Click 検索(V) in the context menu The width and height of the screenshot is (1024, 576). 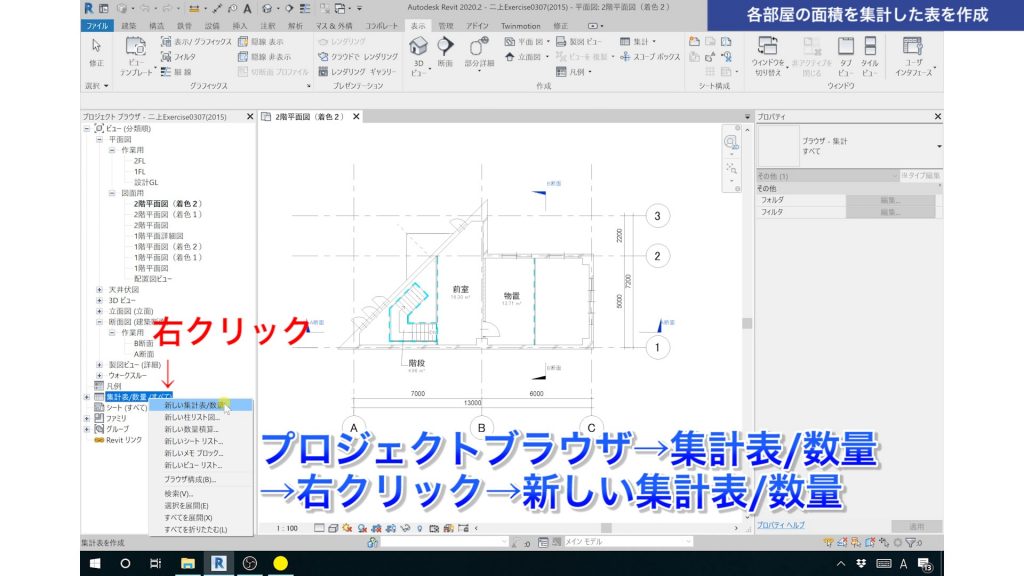(x=180, y=496)
